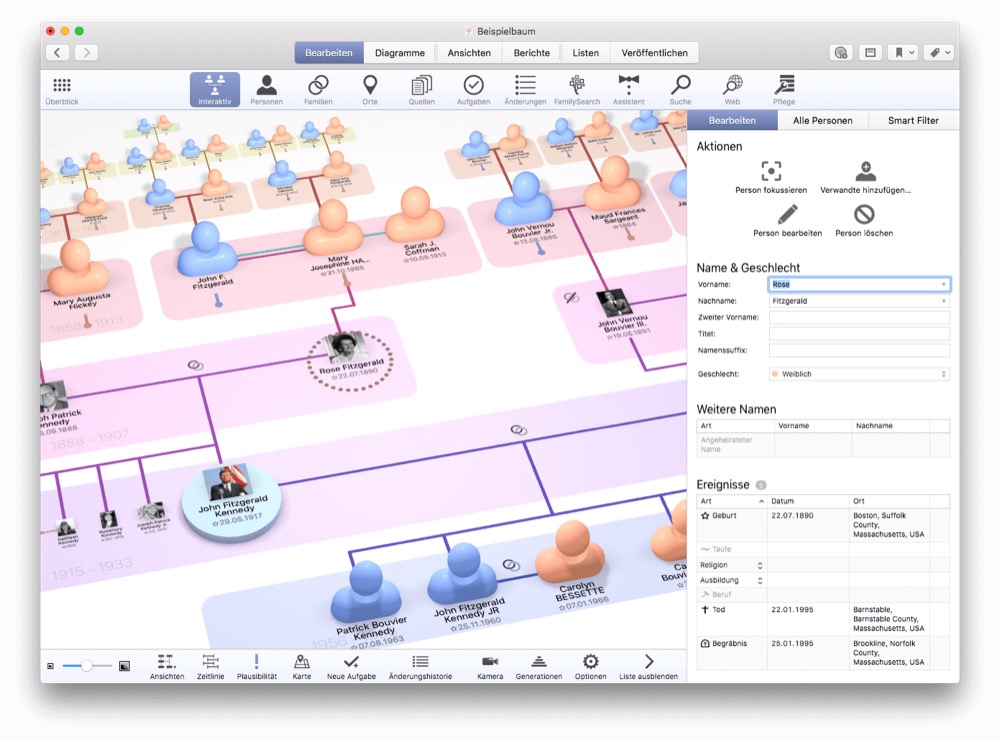Open the Religion event type stepper
The height and width of the screenshot is (741, 1000).
click(x=759, y=566)
